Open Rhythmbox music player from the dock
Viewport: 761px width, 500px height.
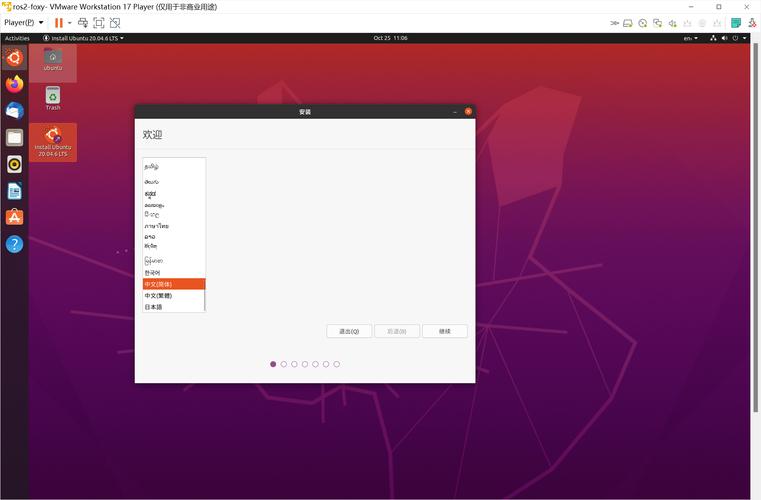pyautogui.click(x=15, y=165)
